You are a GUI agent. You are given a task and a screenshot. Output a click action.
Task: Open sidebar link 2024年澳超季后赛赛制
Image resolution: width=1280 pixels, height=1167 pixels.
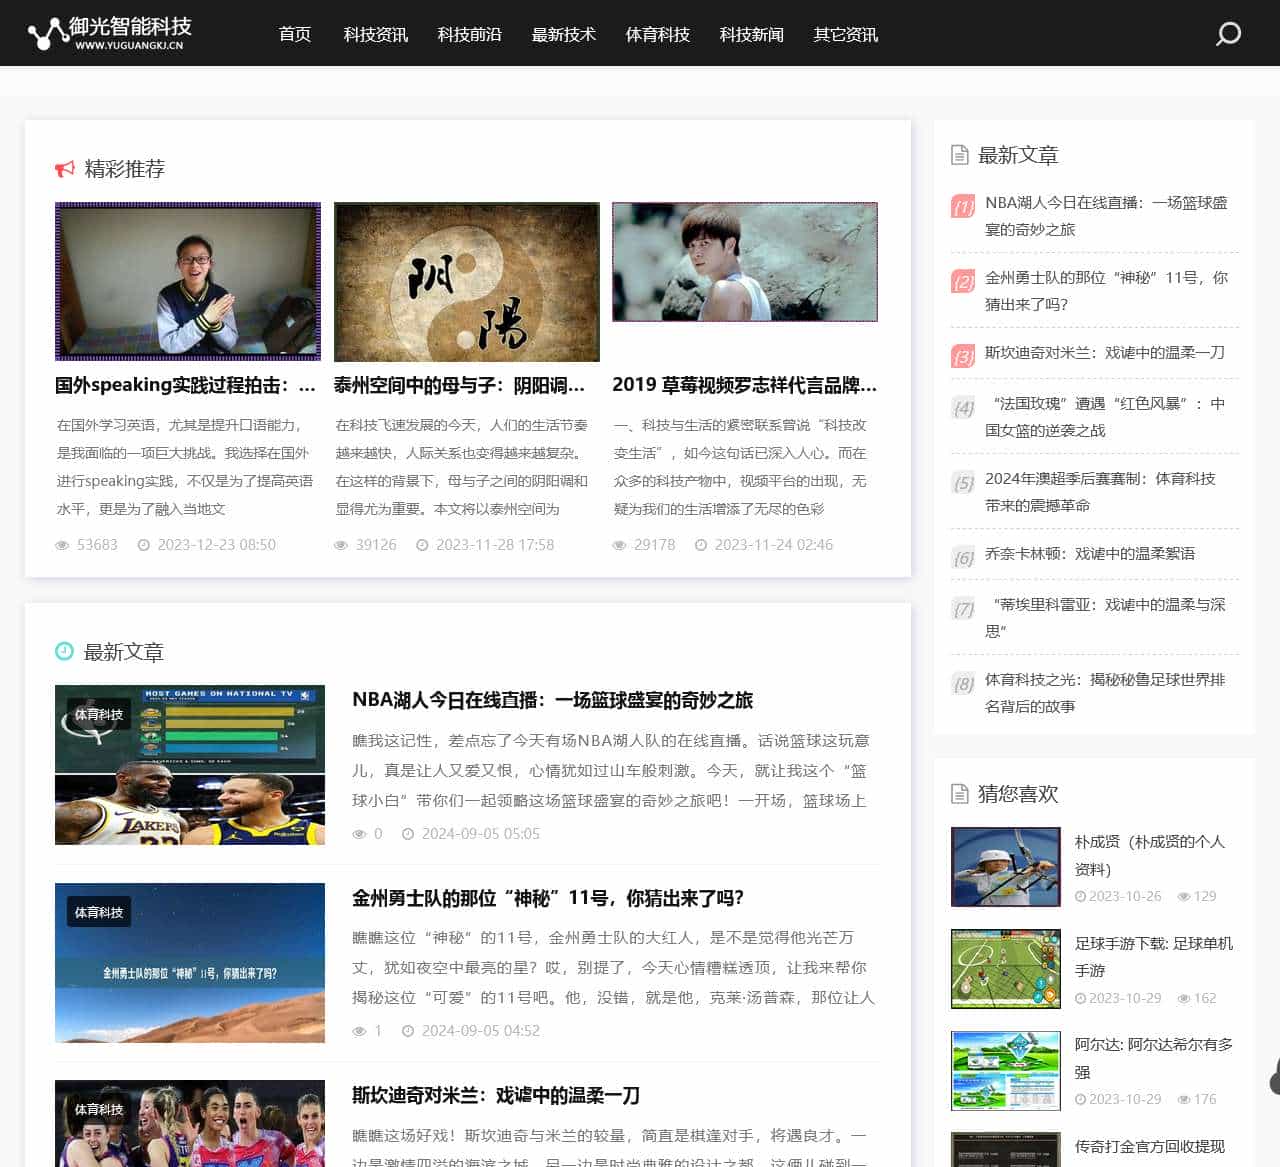click(1100, 492)
